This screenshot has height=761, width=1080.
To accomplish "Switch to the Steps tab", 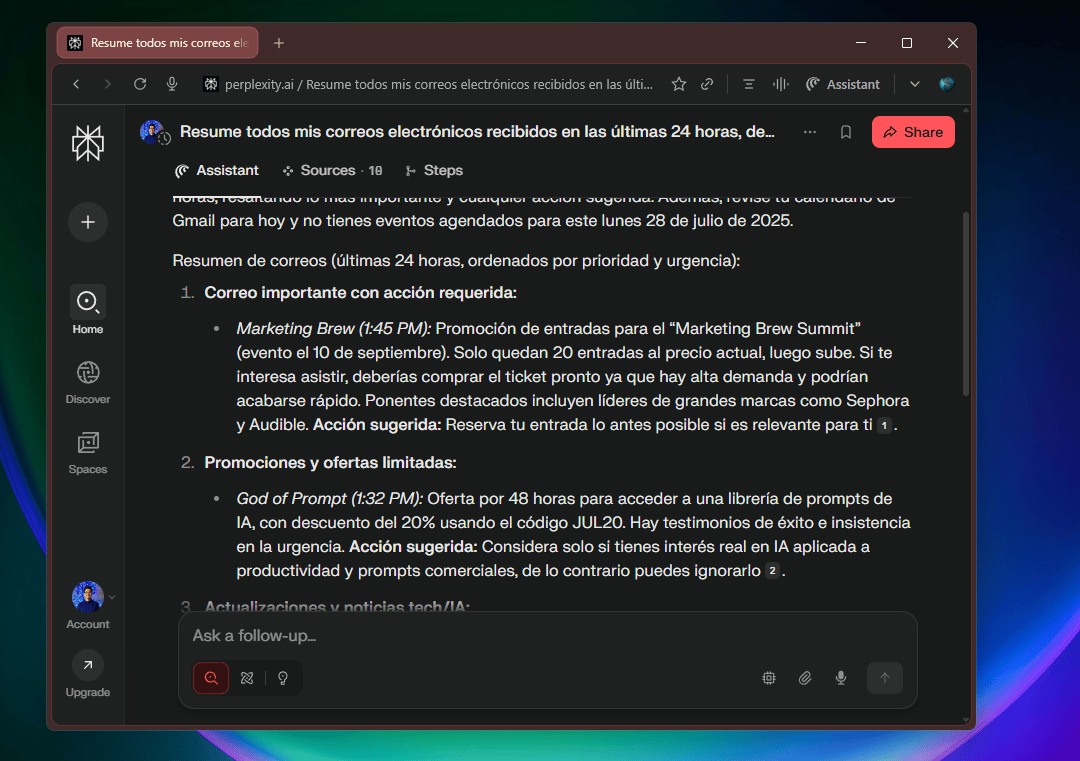I will click(x=434, y=171).
